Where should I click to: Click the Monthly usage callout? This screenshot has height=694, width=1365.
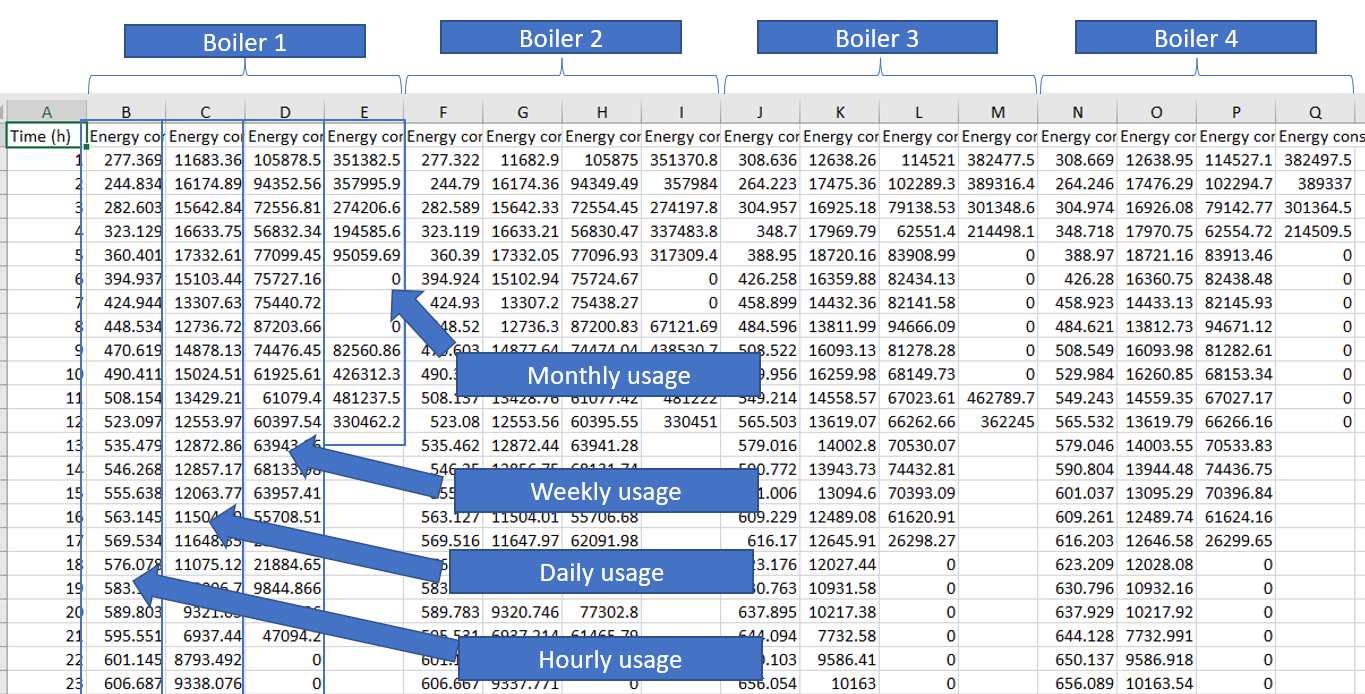[x=608, y=376]
